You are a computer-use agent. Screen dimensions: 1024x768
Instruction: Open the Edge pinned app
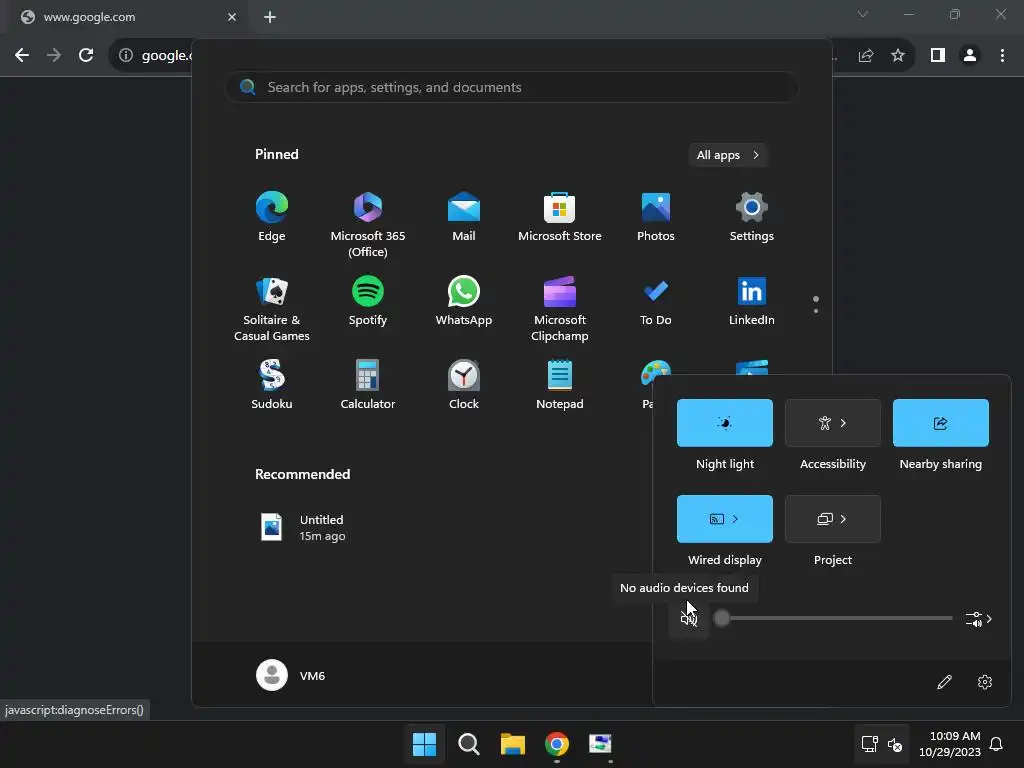(x=272, y=217)
